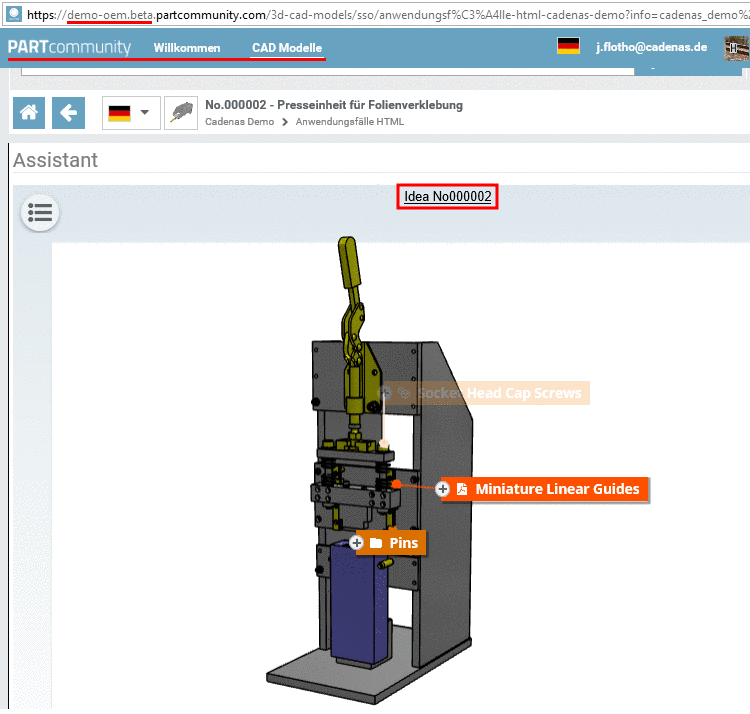Image resolution: width=750 pixels, height=714 pixels.
Task: Open the Assistant list menu icon
Action: [40, 212]
